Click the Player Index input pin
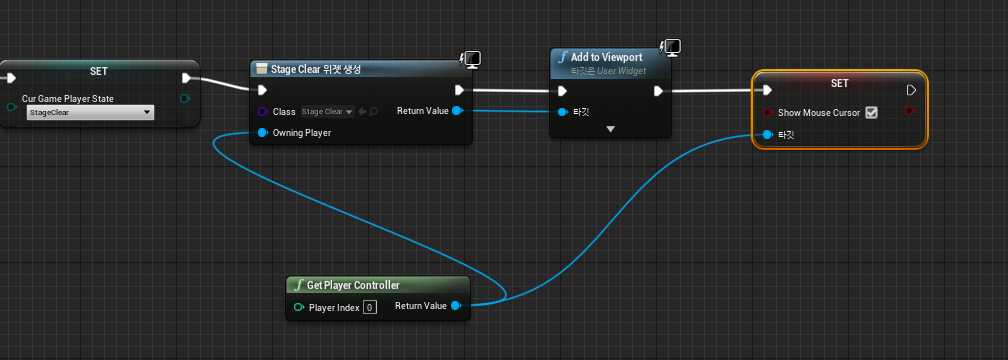This screenshot has width=1008, height=360. pos(299,307)
